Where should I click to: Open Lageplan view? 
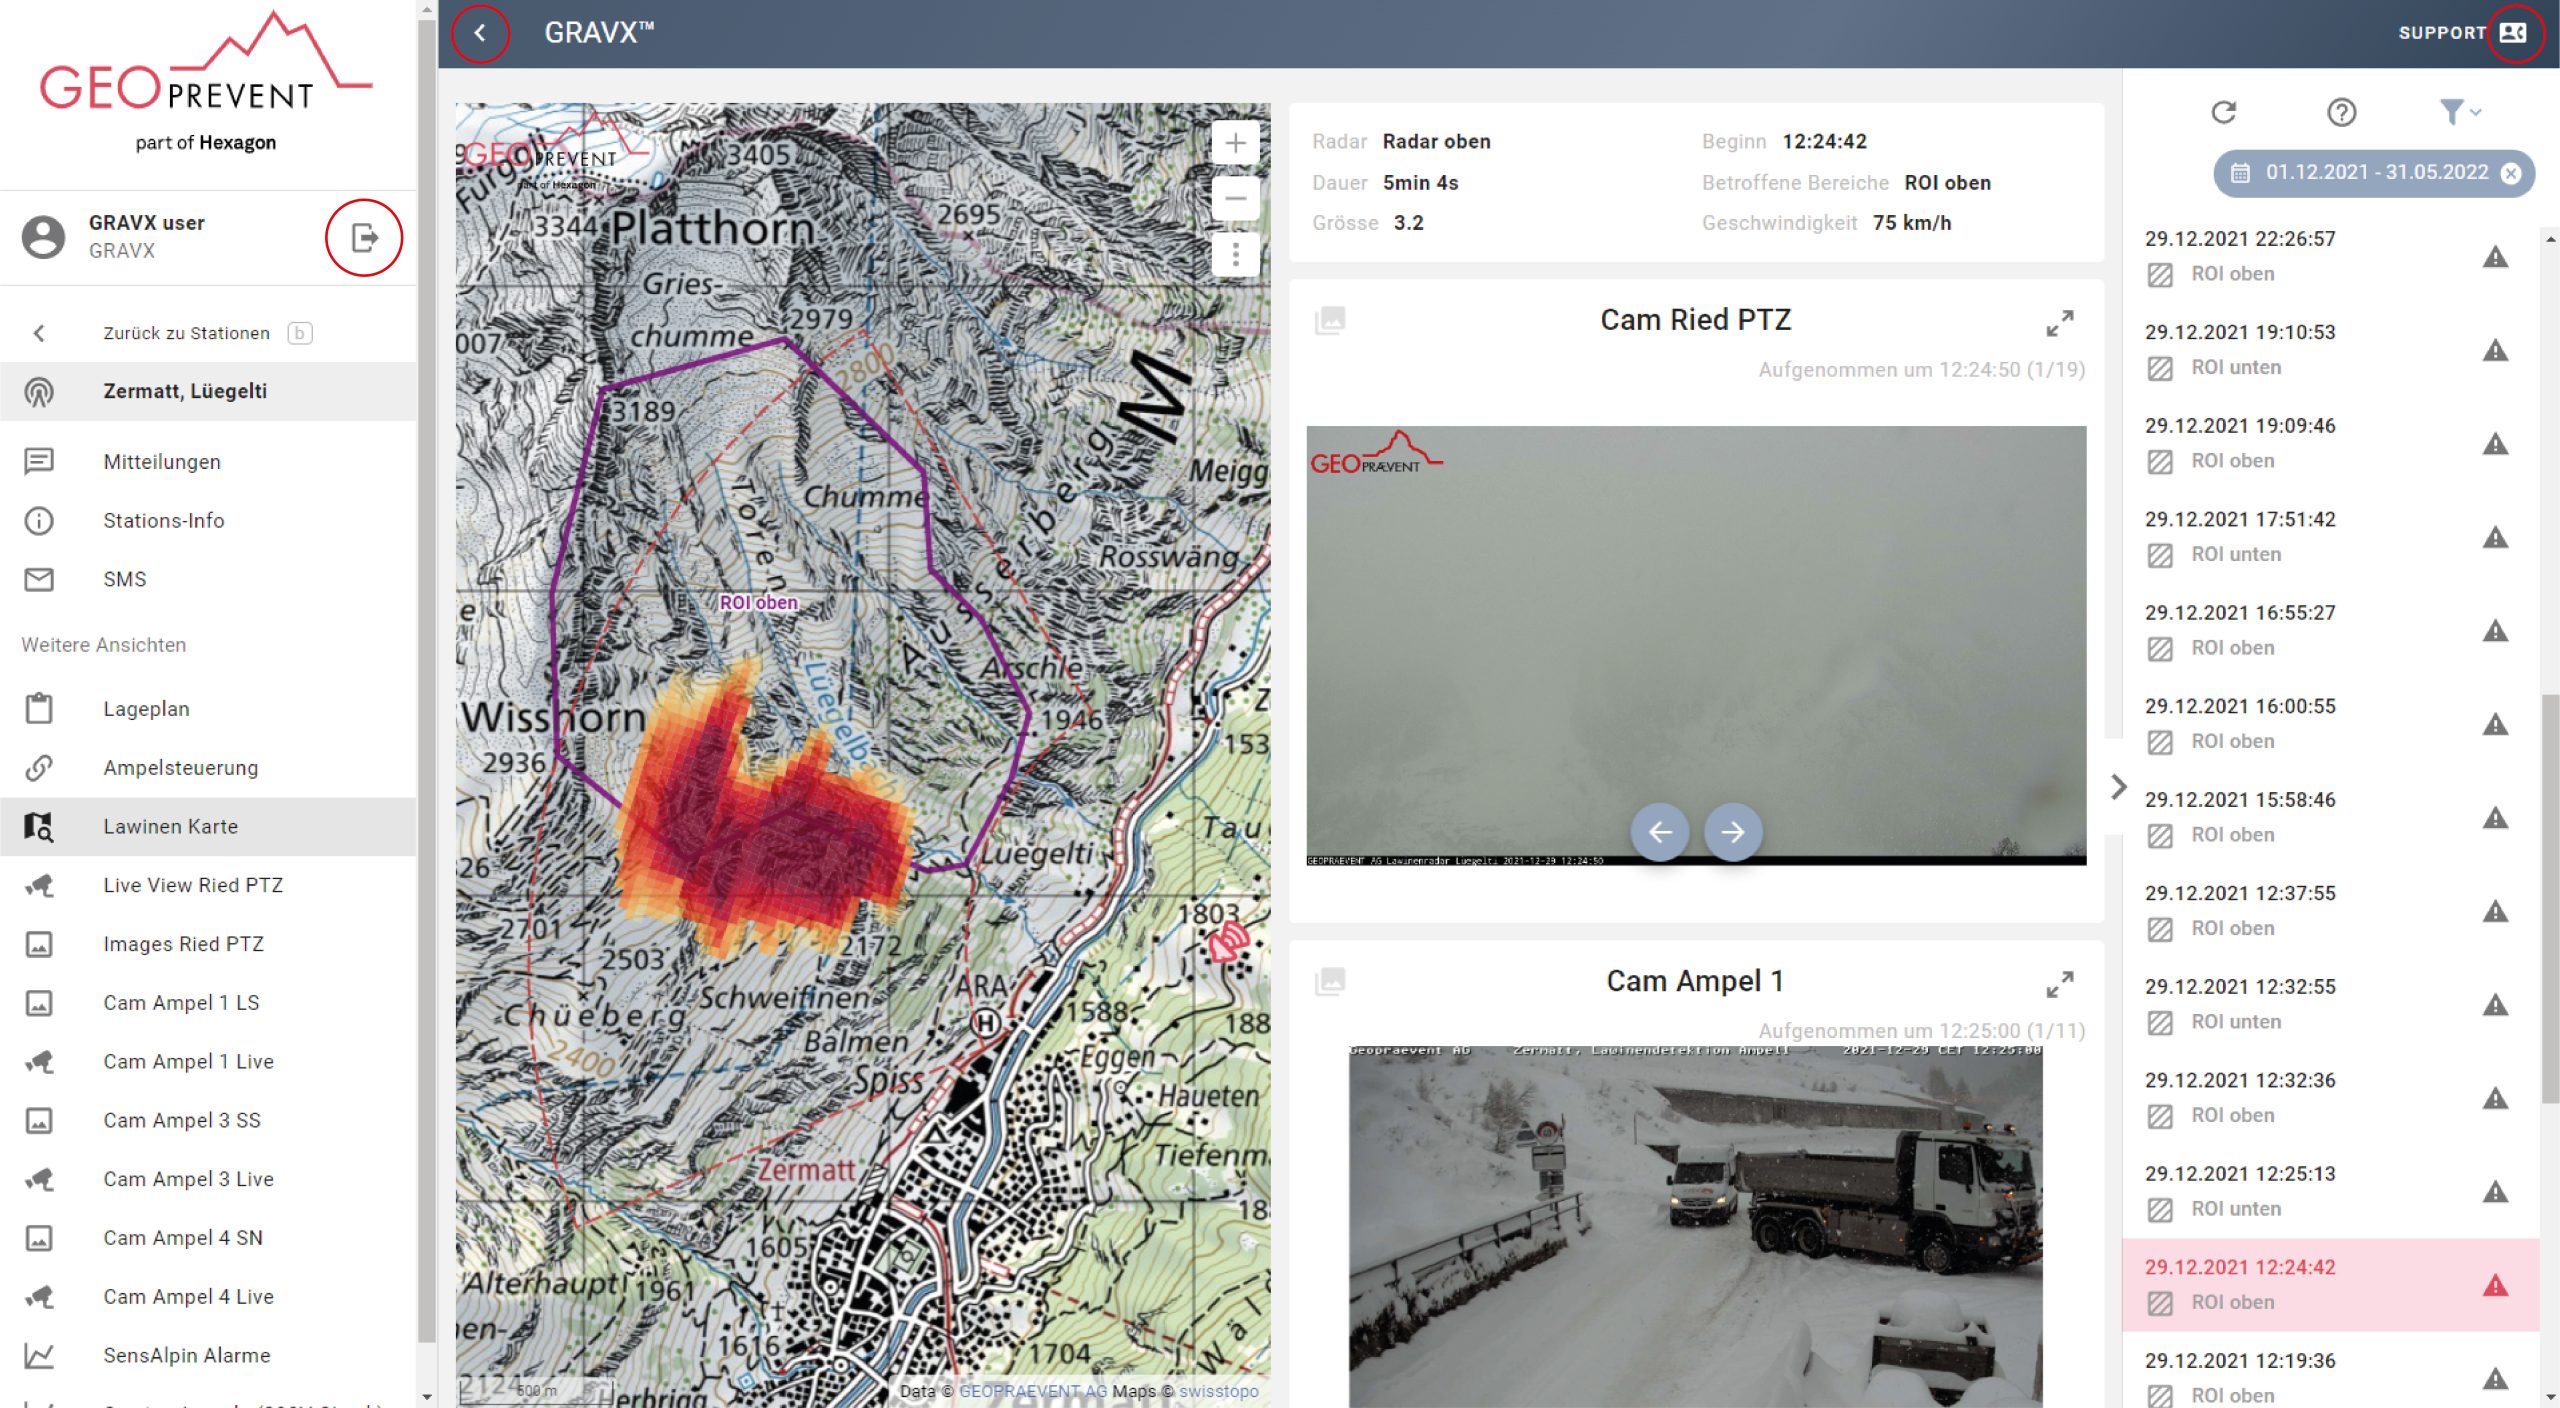pos(208,709)
